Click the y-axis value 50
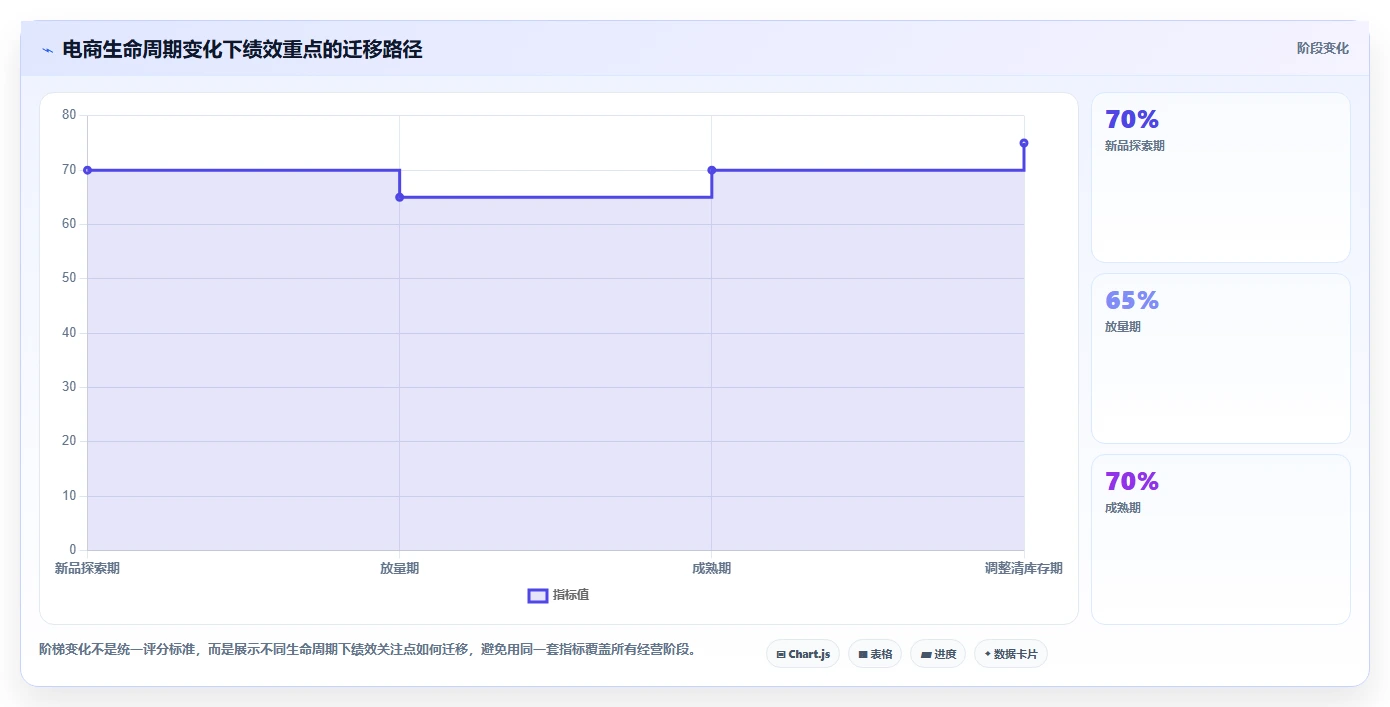Image resolution: width=1390 pixels, height=707 pixels. (x=69, y=278)
